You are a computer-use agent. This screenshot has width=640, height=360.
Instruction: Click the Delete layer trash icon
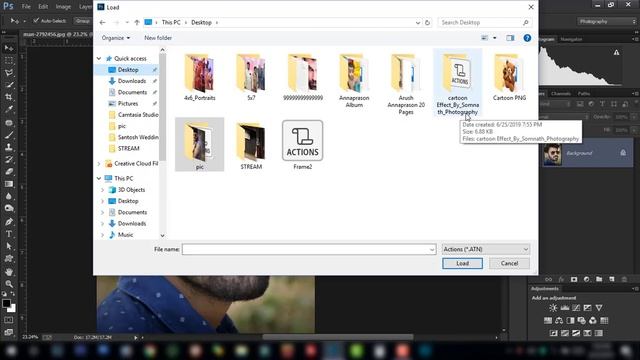pos(624,279)
